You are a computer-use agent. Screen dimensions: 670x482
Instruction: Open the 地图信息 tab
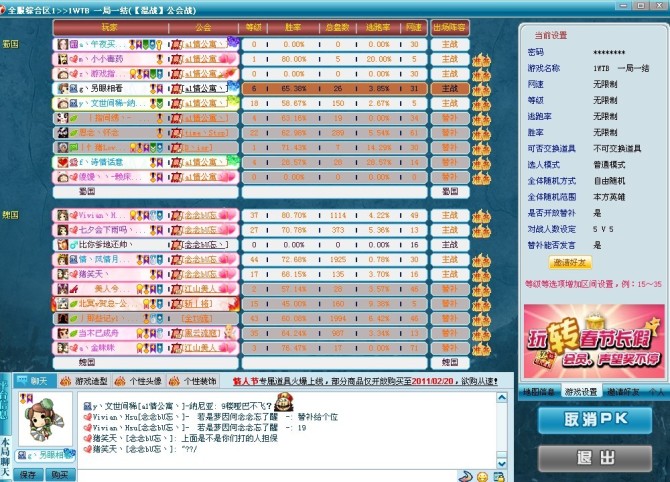pyautogui.click(x=539, y=391)
